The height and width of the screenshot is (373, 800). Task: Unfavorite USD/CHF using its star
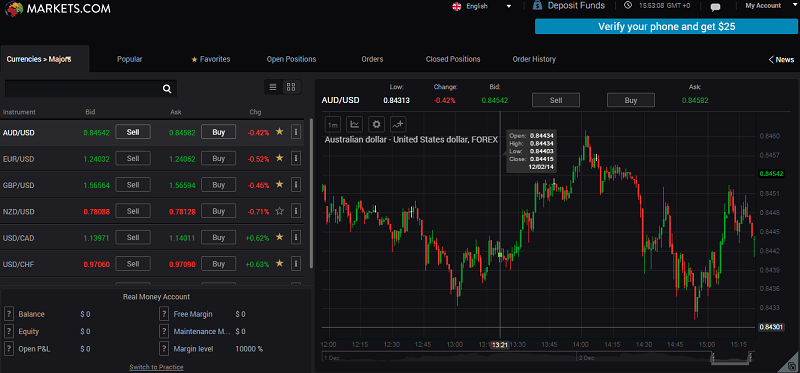tap(279, 263)
